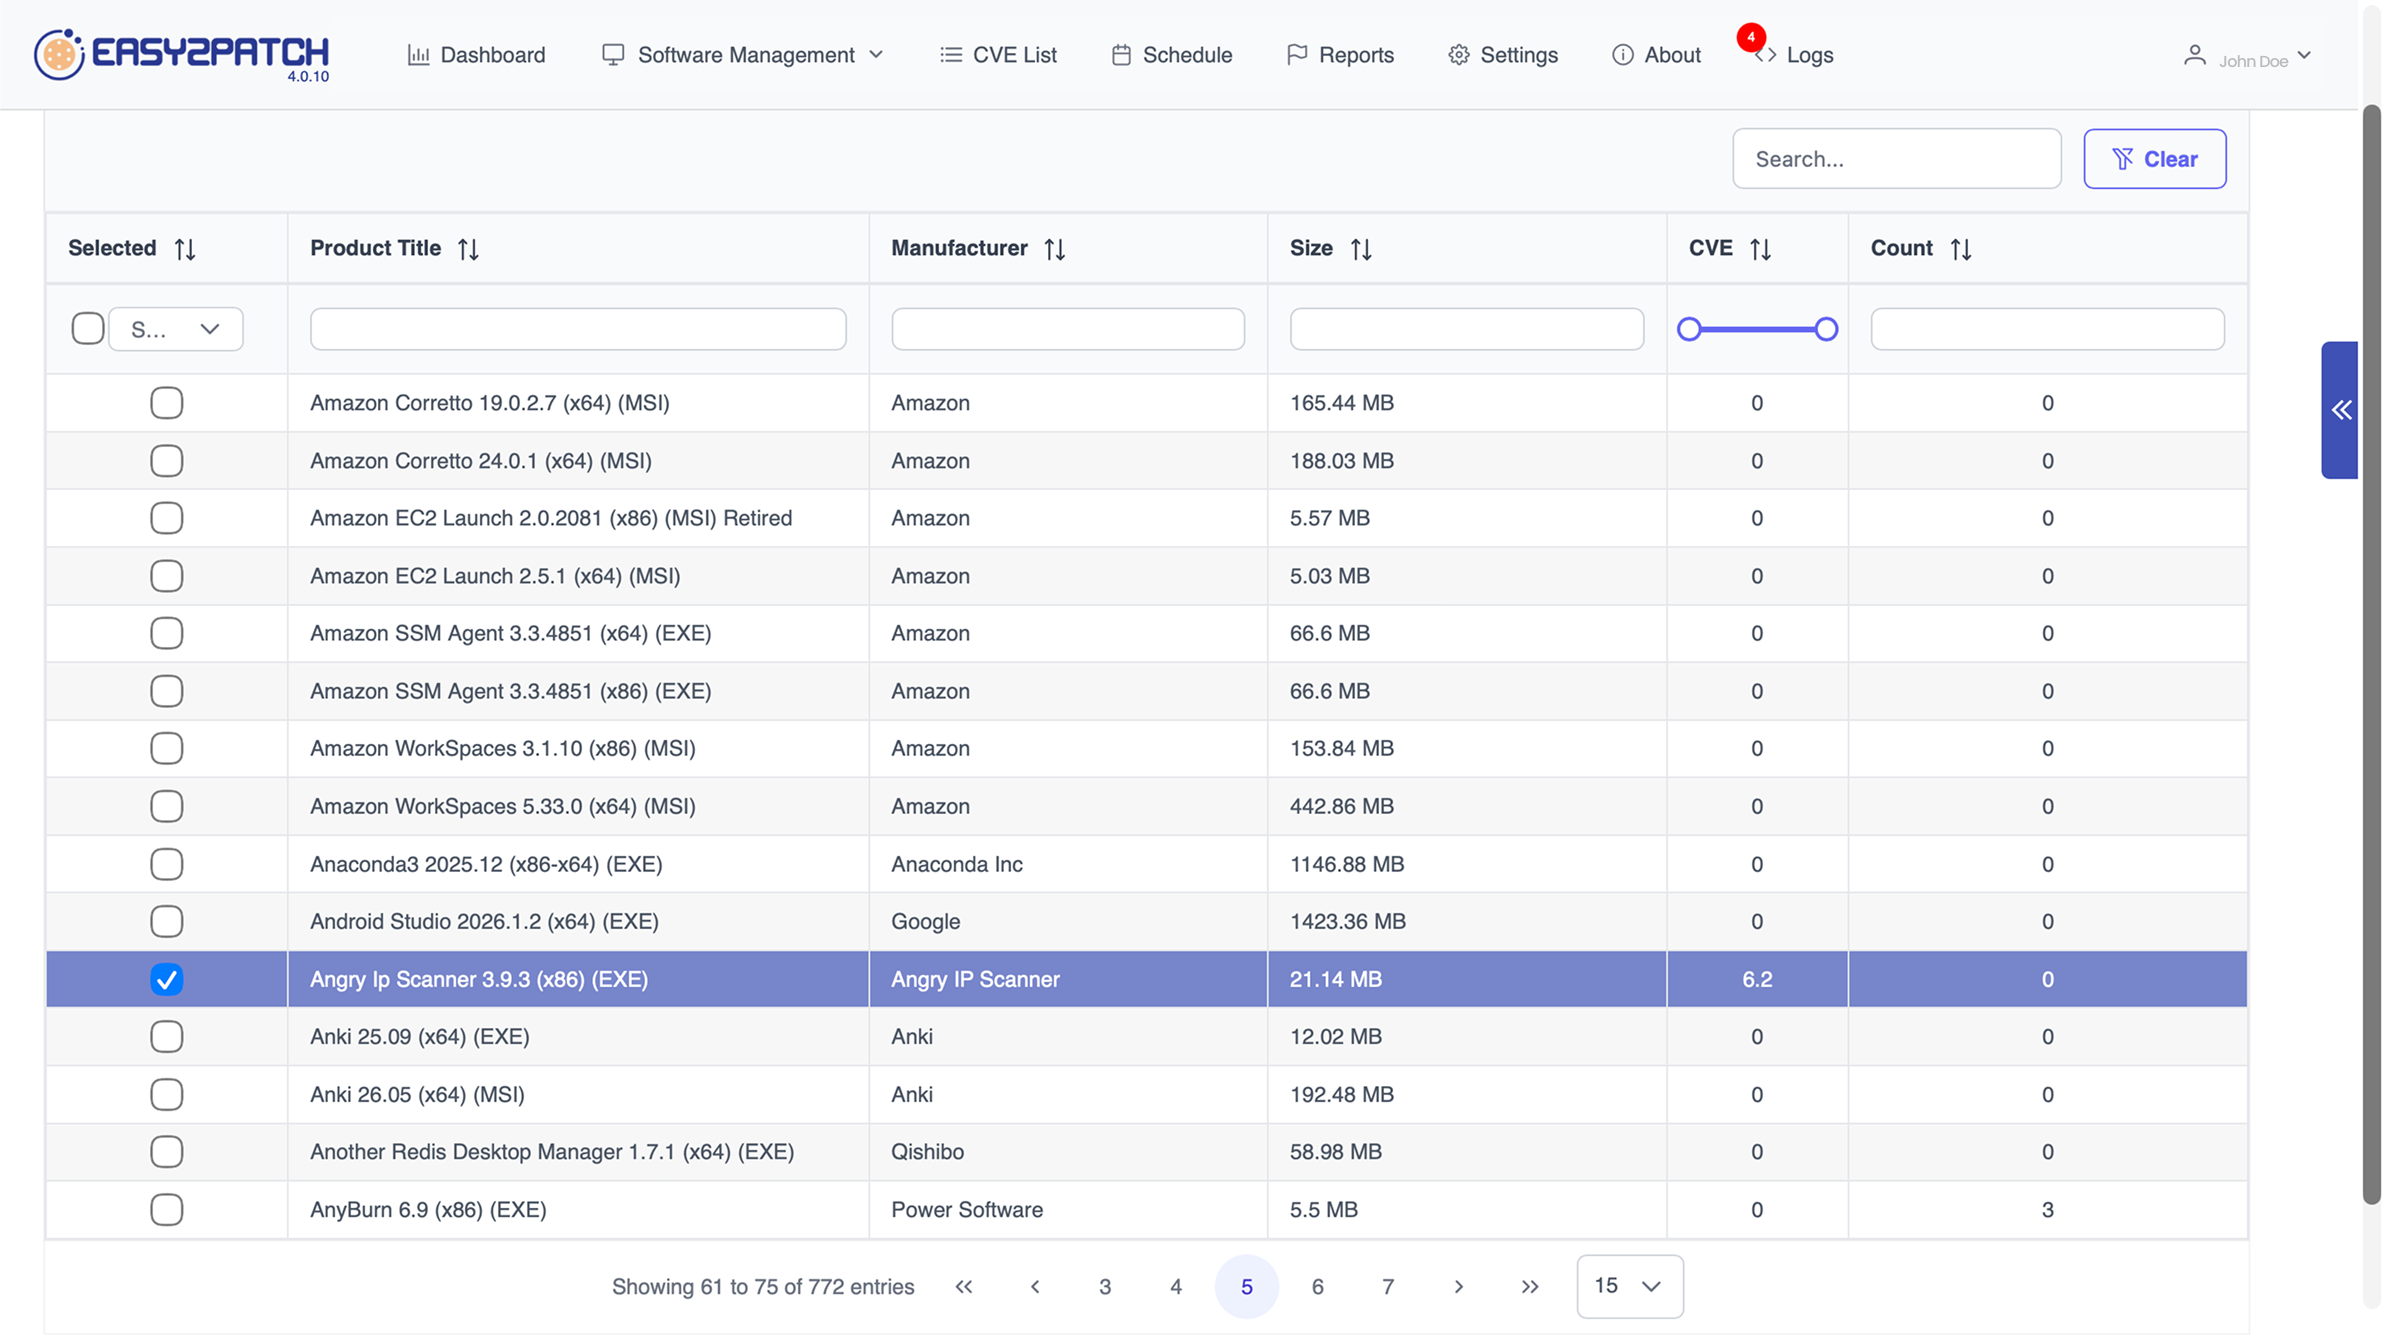The height and width of the screenshot is (1342, 2386).
Task: Click the user profile icon
Action: (2194, 55)
